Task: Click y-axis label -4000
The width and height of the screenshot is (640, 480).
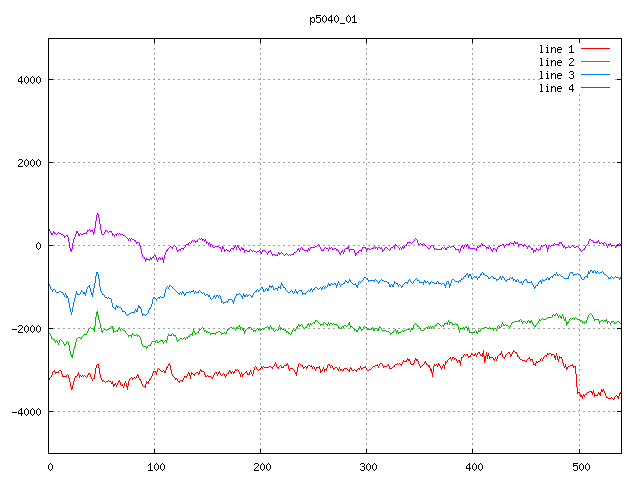Action: click(27, 412)
